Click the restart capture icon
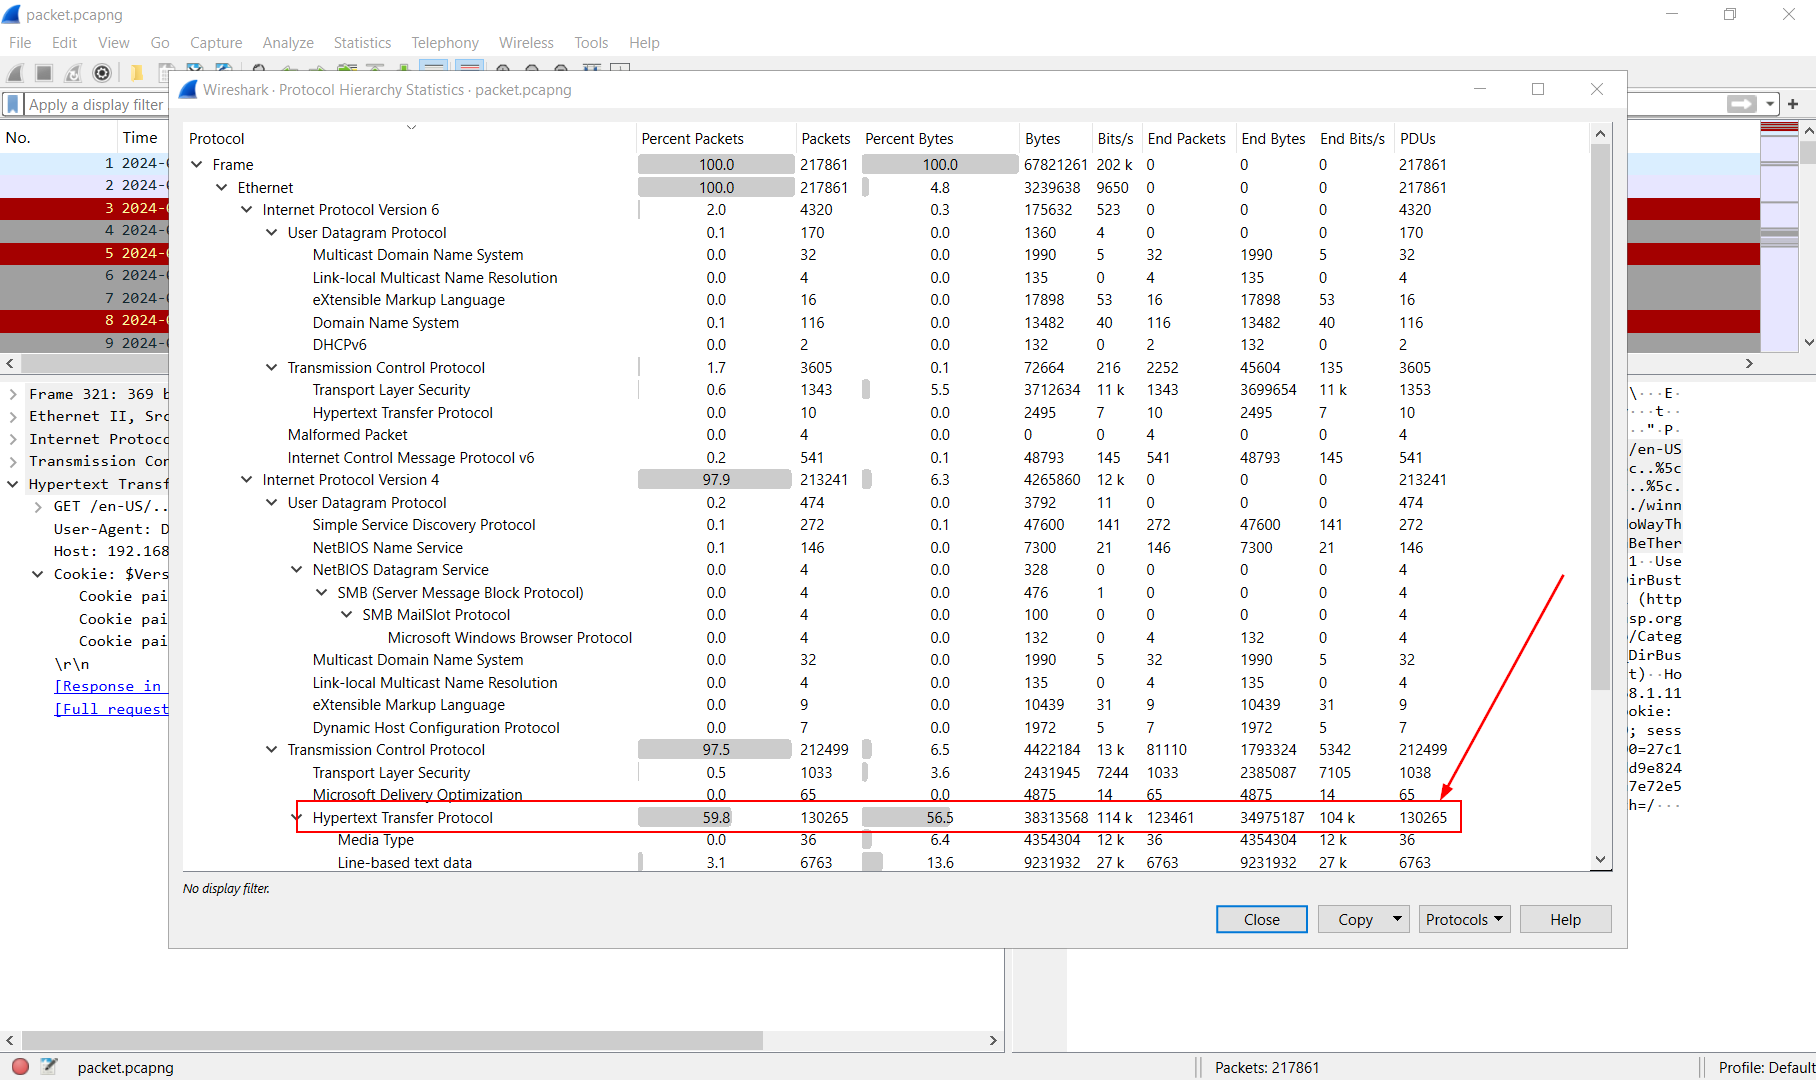 tap(73, 73)
